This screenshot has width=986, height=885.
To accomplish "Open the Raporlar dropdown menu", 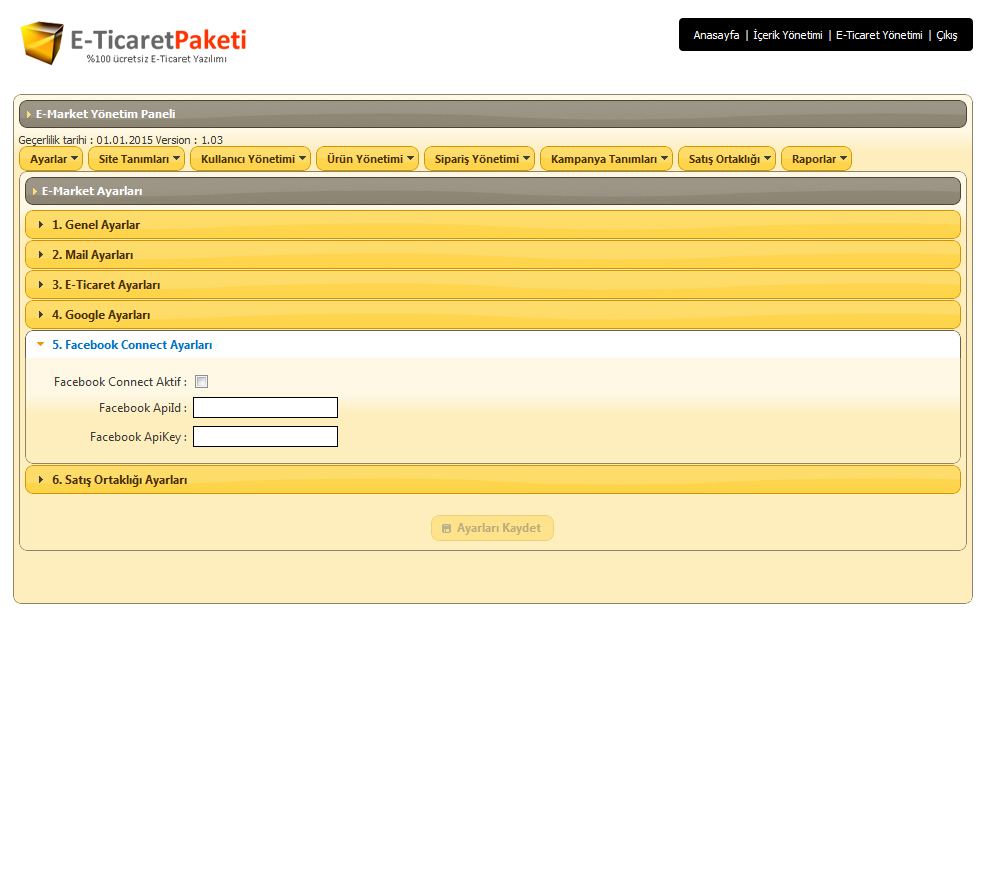I will [816, 159].
